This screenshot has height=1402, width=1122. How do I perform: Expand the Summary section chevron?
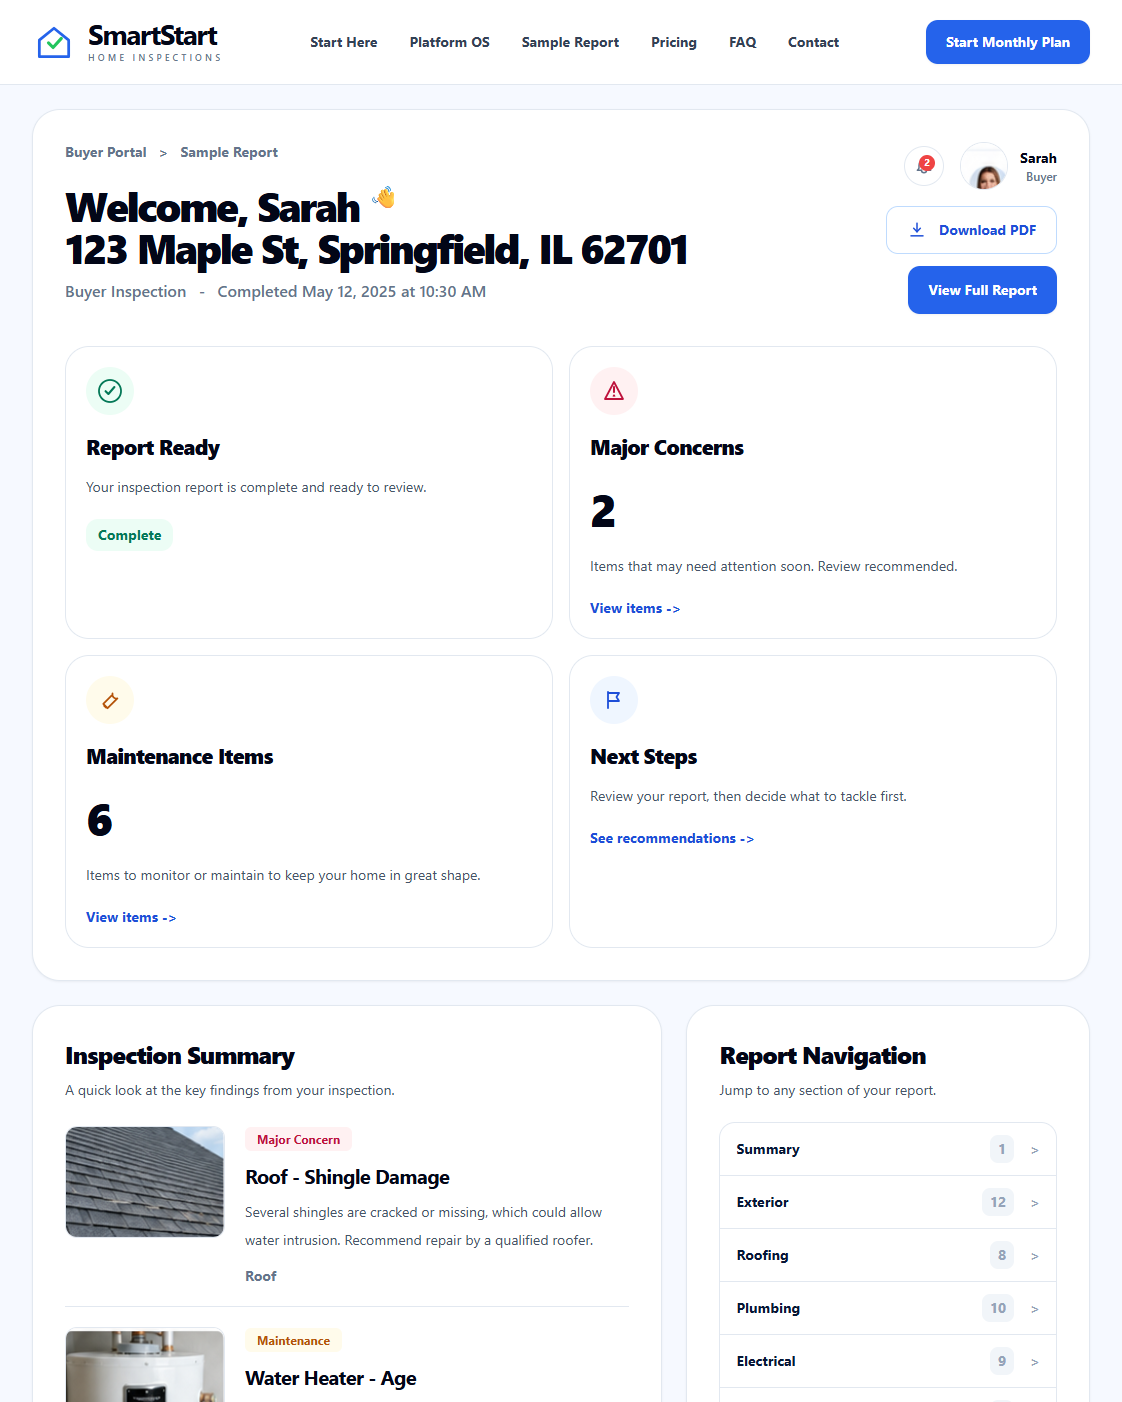tap(1035, 1150)
